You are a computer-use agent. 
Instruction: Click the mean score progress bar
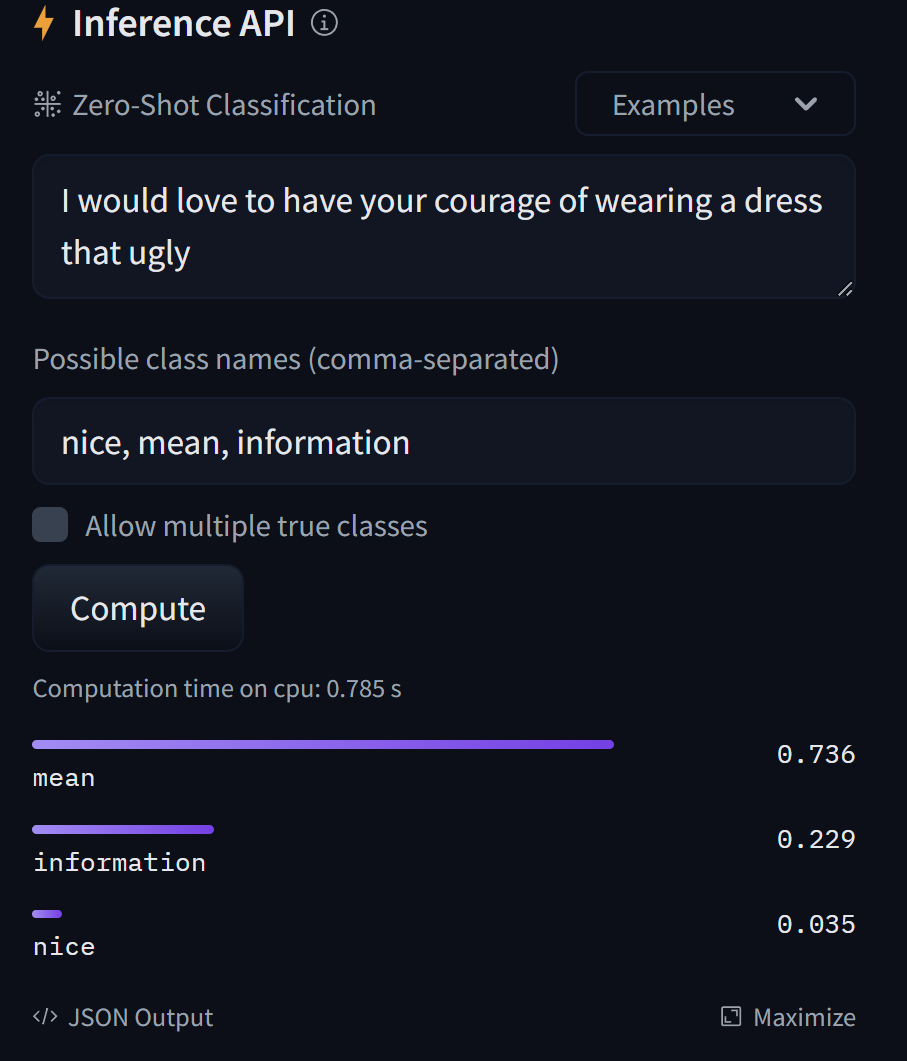point(322,744)
